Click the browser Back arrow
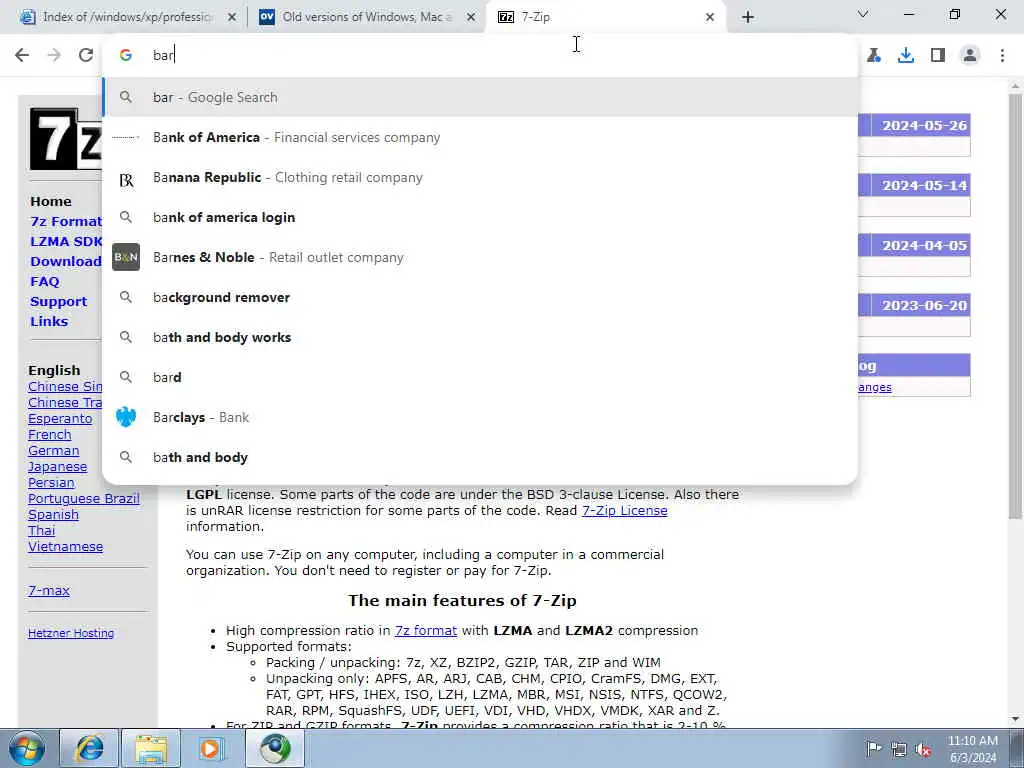The width and height of the screenshot is (1024, 768). [22, 55]
